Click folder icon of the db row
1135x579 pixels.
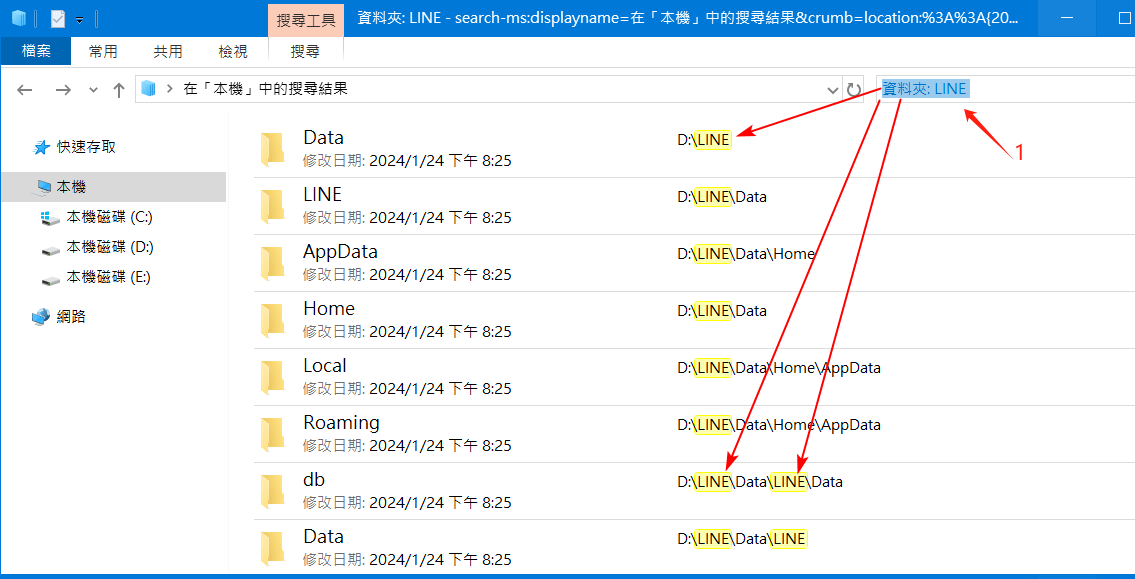pyautogui.click(x=272, y=490)
